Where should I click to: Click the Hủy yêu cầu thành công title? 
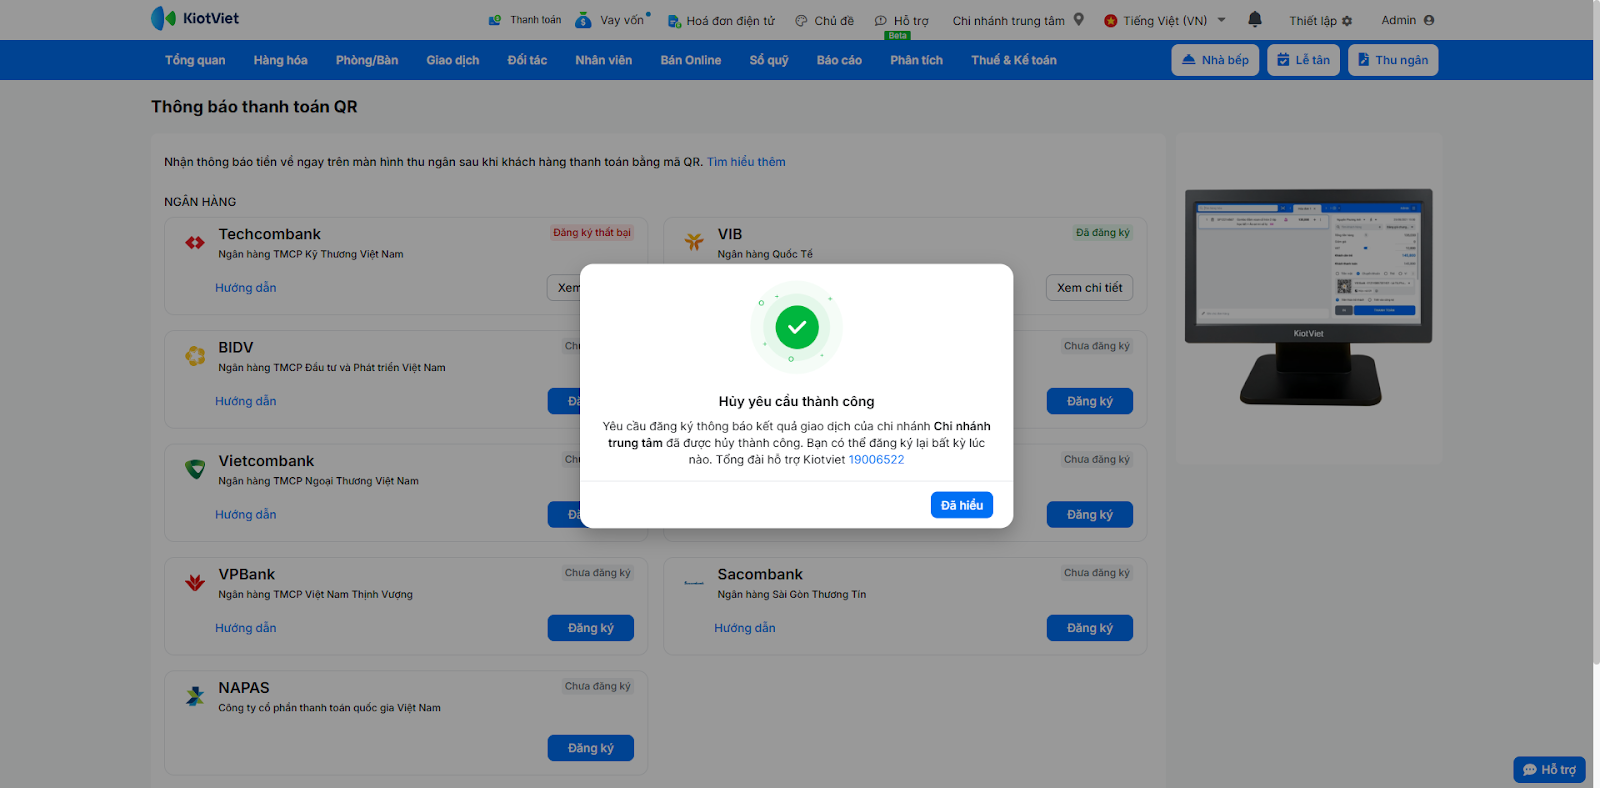point(797,402)
